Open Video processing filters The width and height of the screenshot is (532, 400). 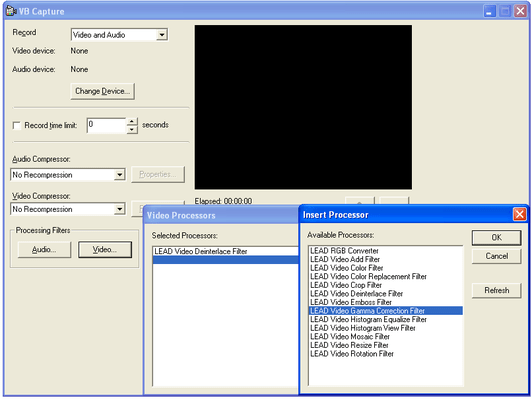coord(105,250)
